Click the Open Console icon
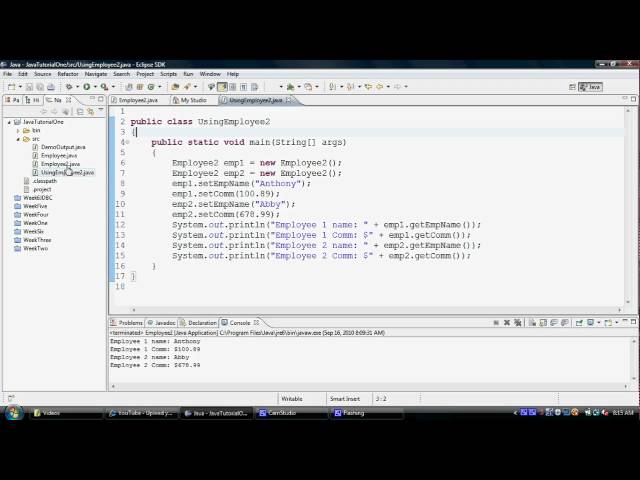Screen dimensions: 640x480 point(608,322)
